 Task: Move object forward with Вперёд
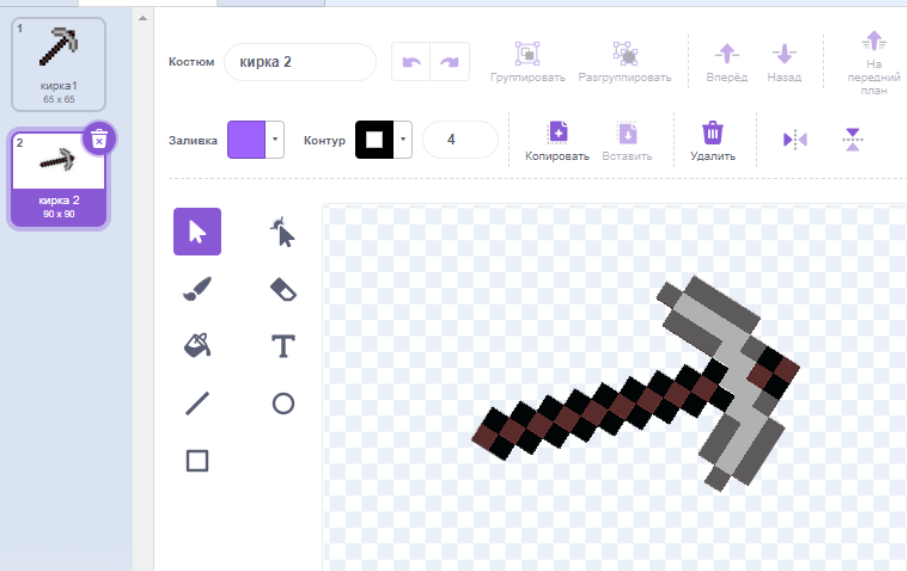tap(727, 62)
